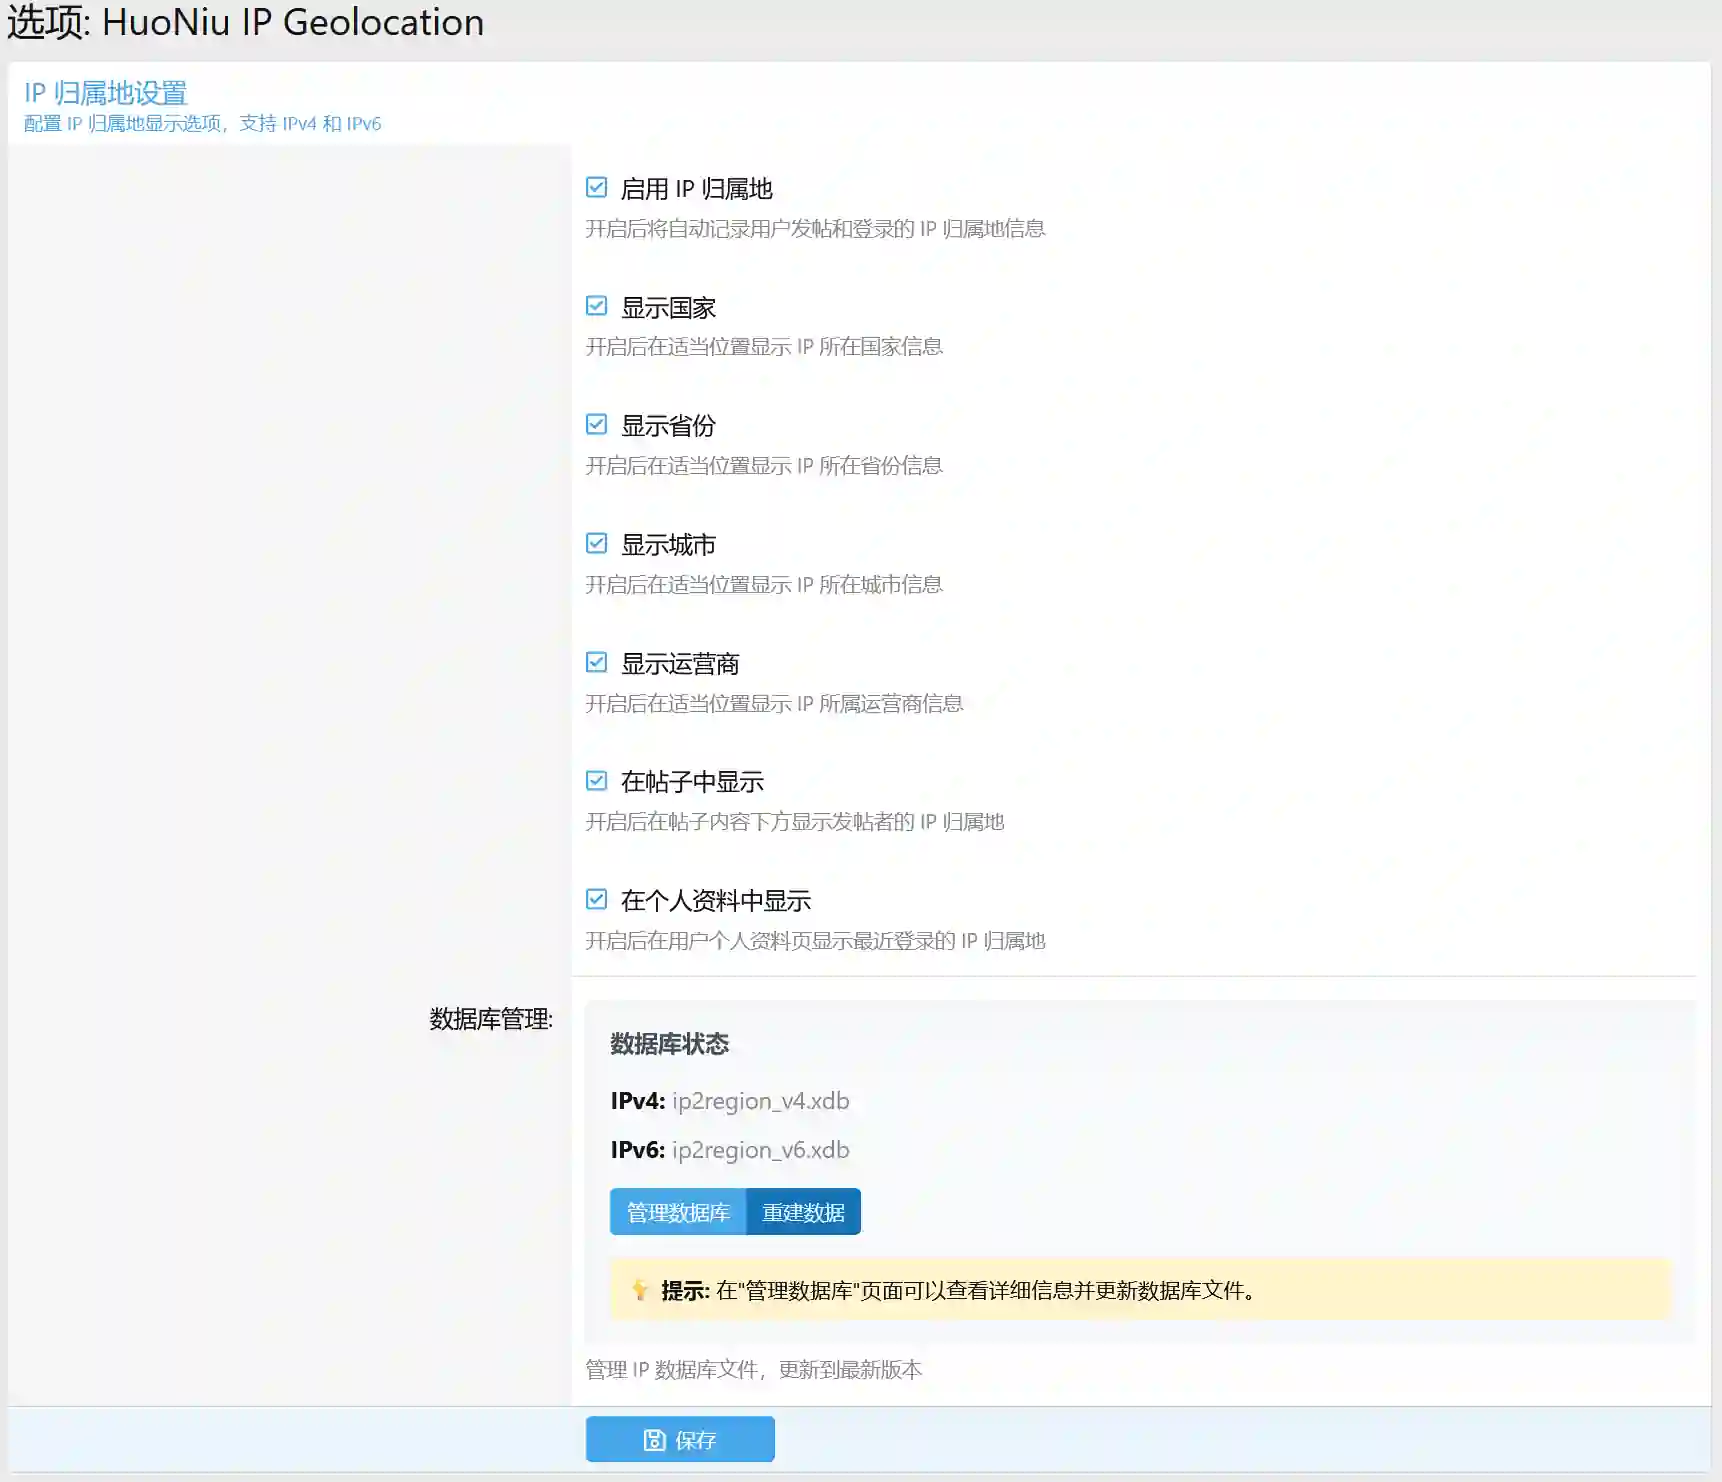The image size is (1722, 1482).
Task: Click the lightbulb tip icon
Action: click(x=640, y=1290)
